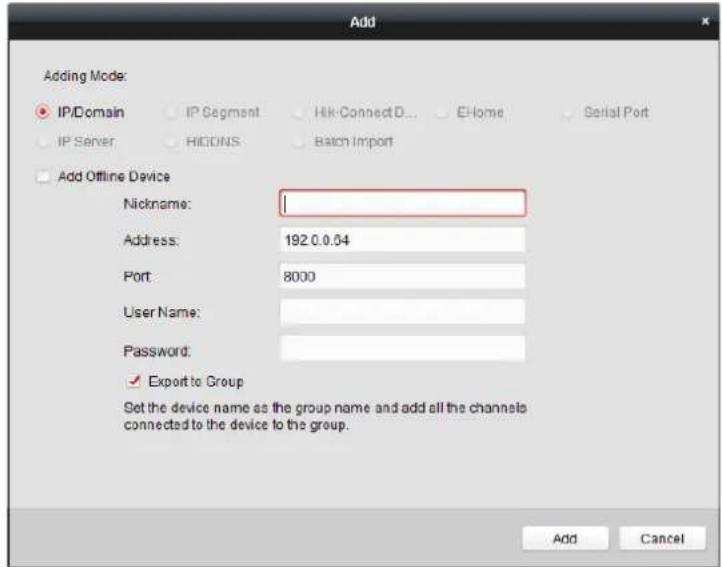The height and width of the screenshot is (567, 723).
Task: Choose the Batch Import adding mode
Action: pos(298,142)
